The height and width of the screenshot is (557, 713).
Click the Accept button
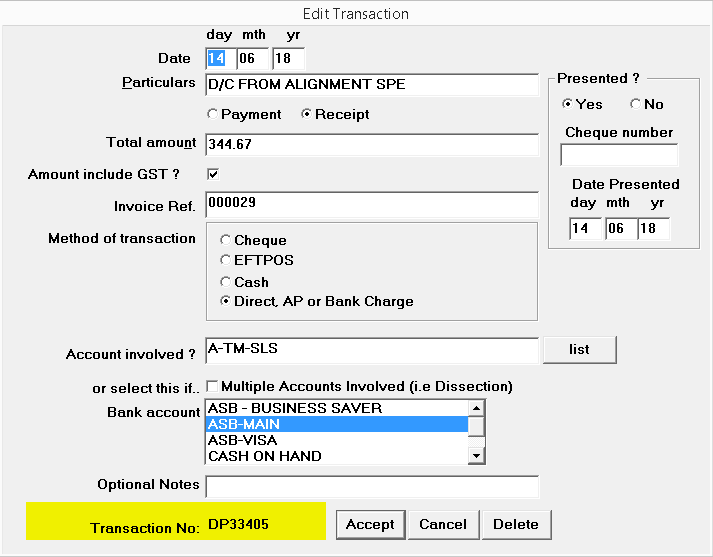click(x=371, y=525)
